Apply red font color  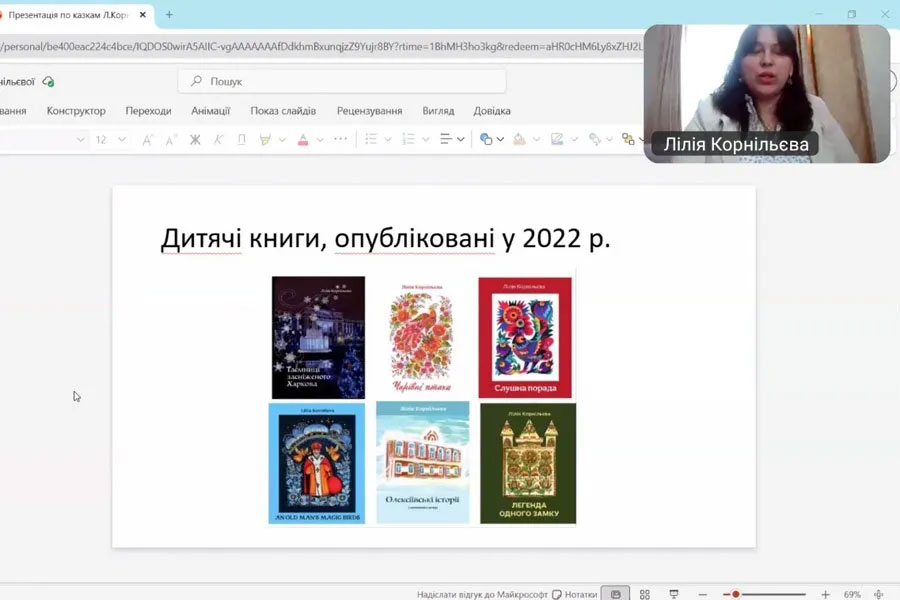(x=303, y=140)
